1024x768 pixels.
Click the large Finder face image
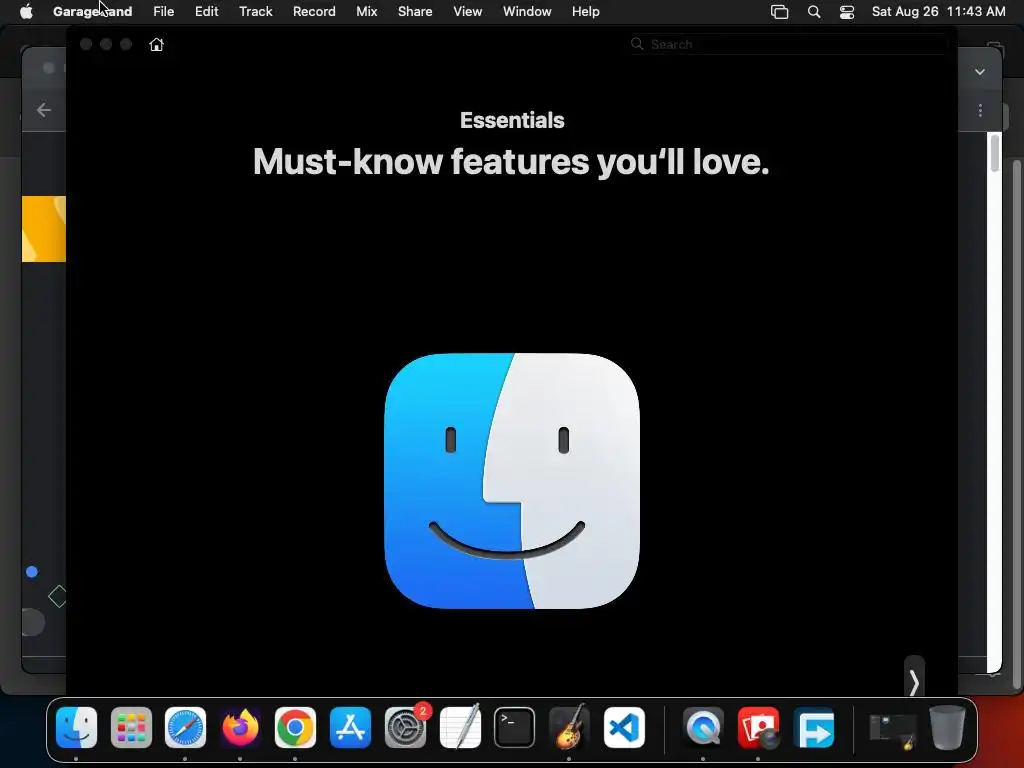(512, 481)
